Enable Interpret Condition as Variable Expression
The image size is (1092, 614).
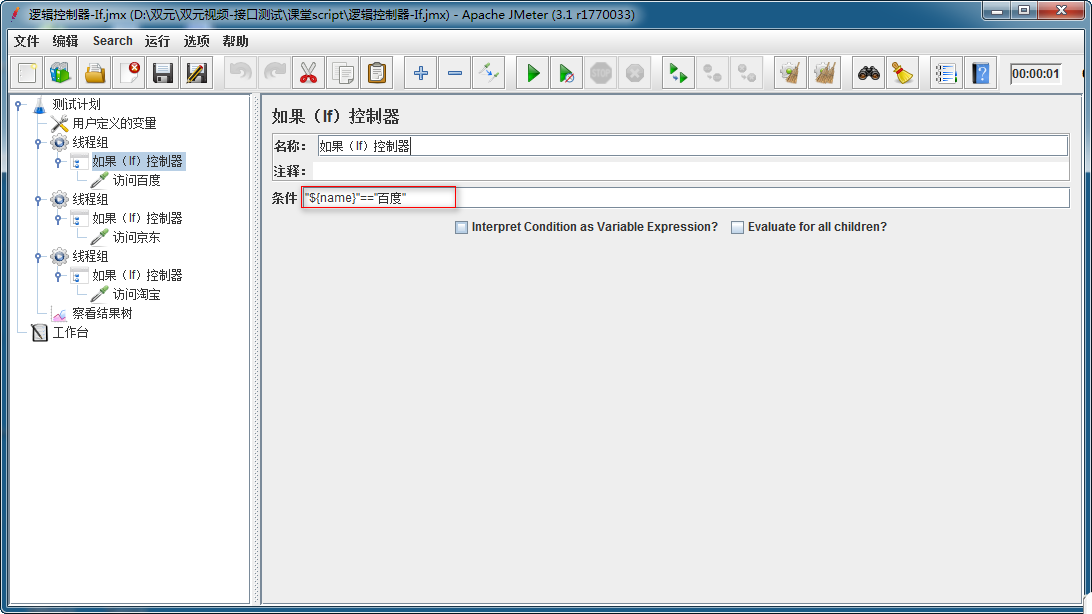coord(461,227)
